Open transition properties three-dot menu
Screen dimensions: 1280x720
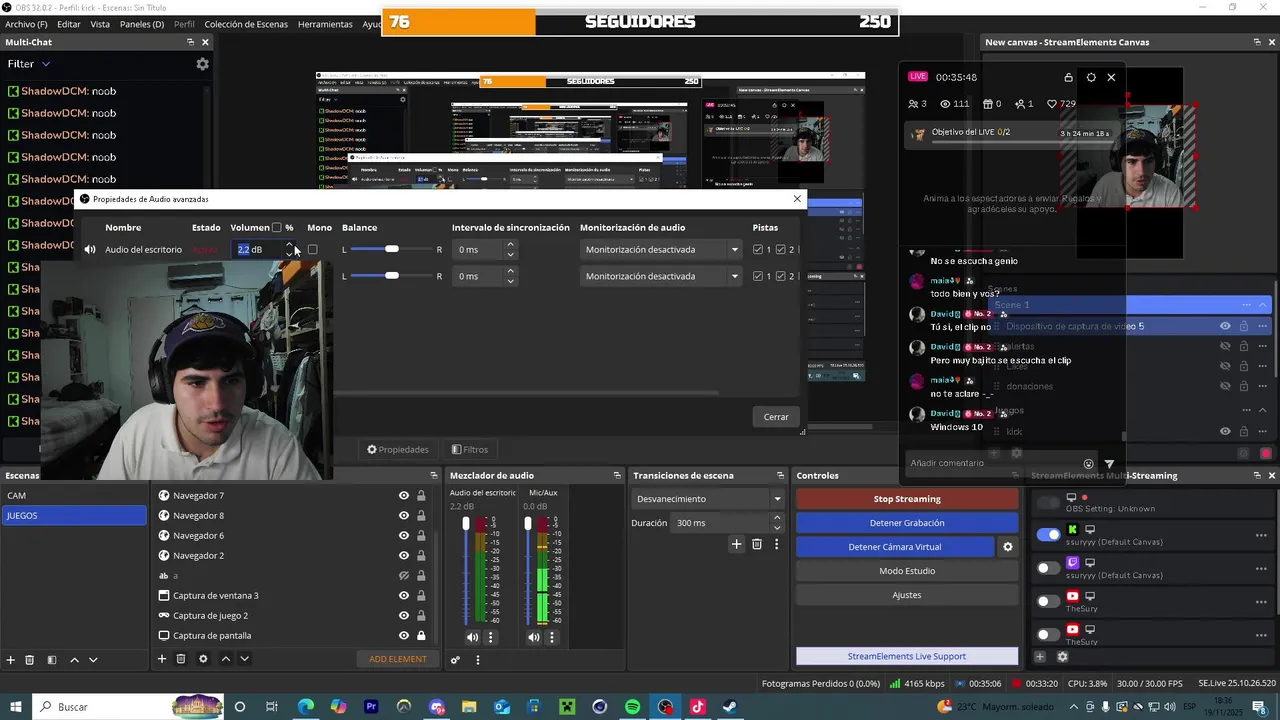pos(776,544)
